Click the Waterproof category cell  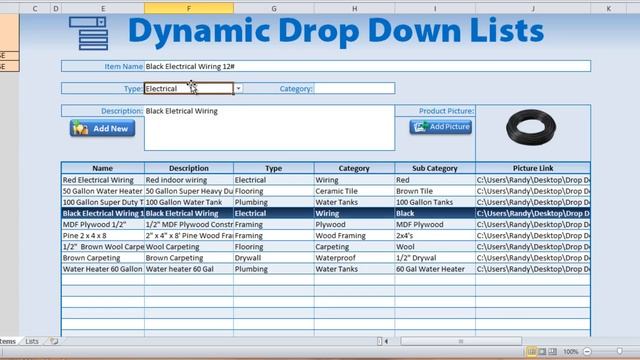354,258
